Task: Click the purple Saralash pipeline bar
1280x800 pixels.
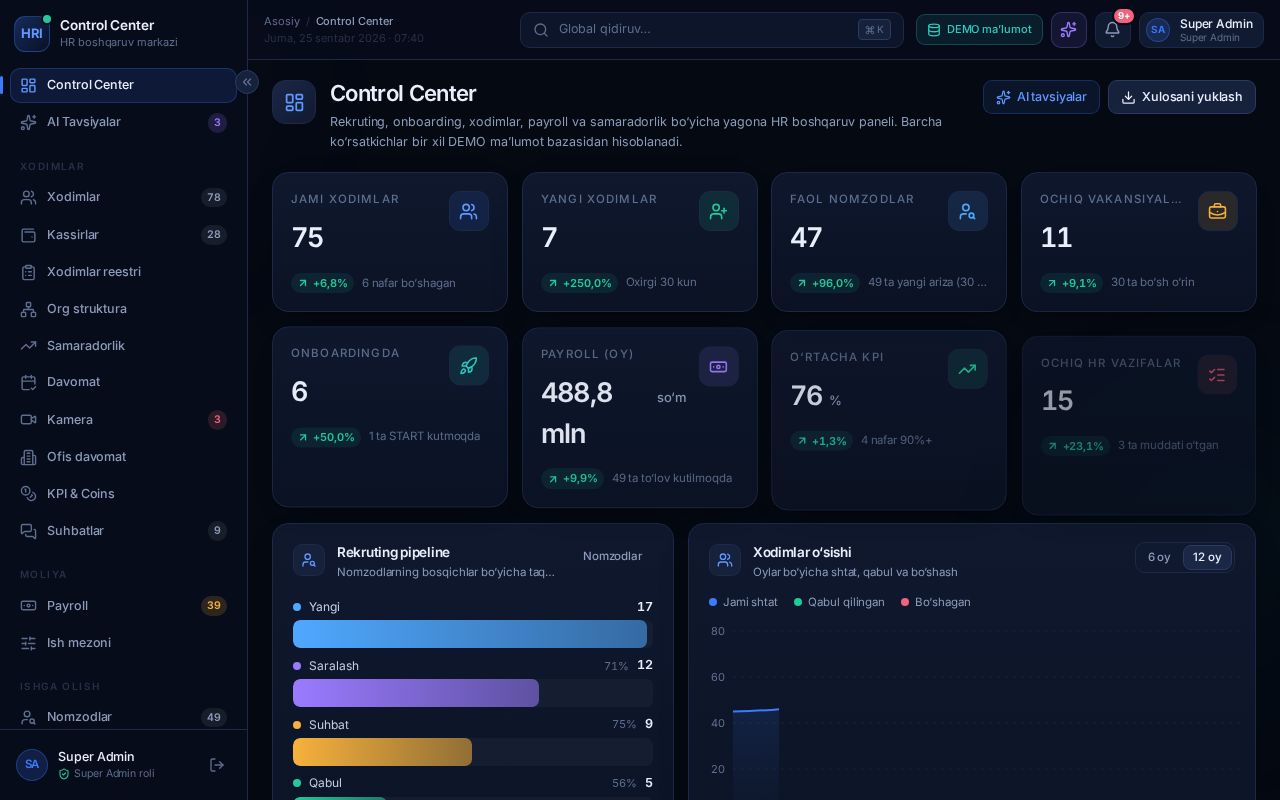Action: (x=416, y=693)
